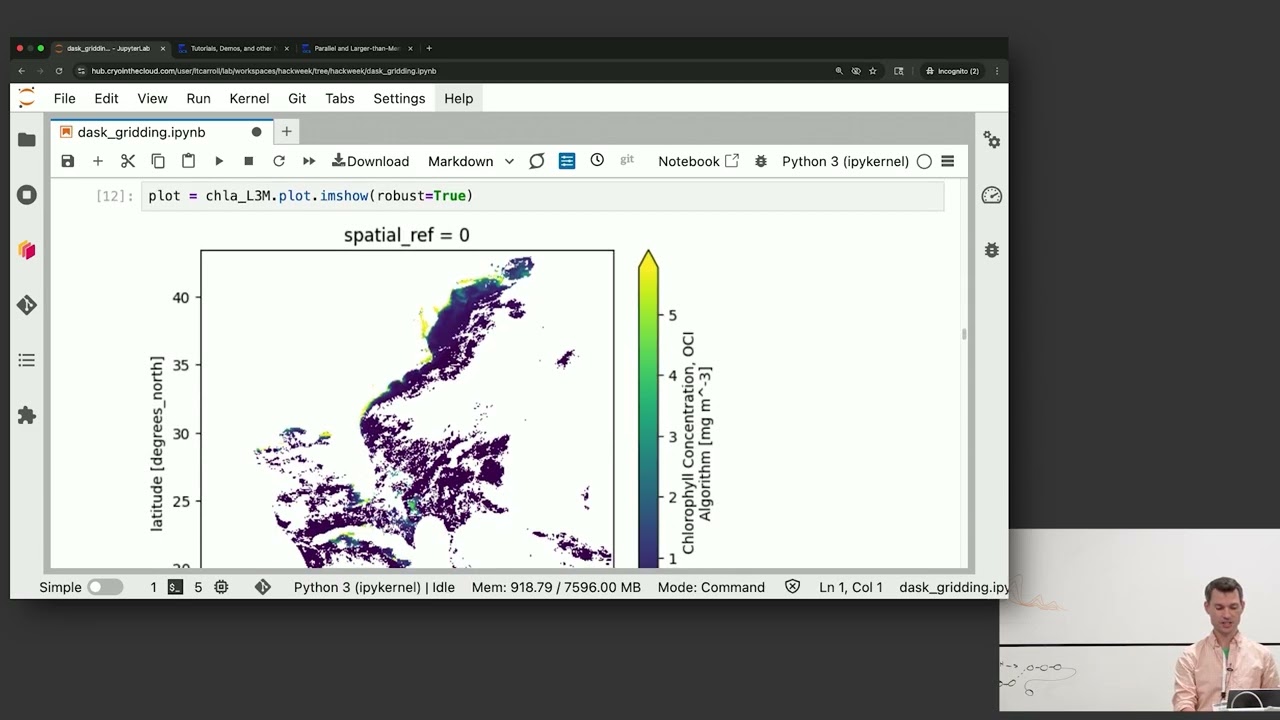Click Mode: Command in status bar
Viewport: 1280px width, 720px height.
pos(711,587)
